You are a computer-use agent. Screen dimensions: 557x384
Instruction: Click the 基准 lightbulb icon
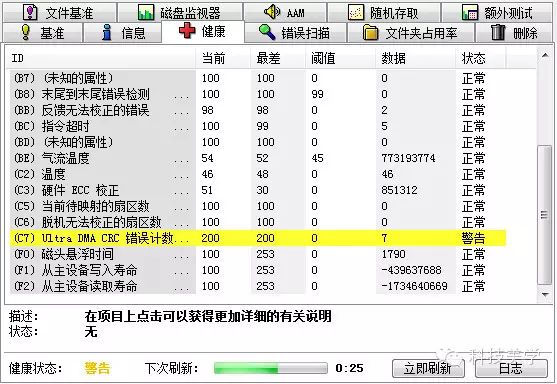point(26,32)
